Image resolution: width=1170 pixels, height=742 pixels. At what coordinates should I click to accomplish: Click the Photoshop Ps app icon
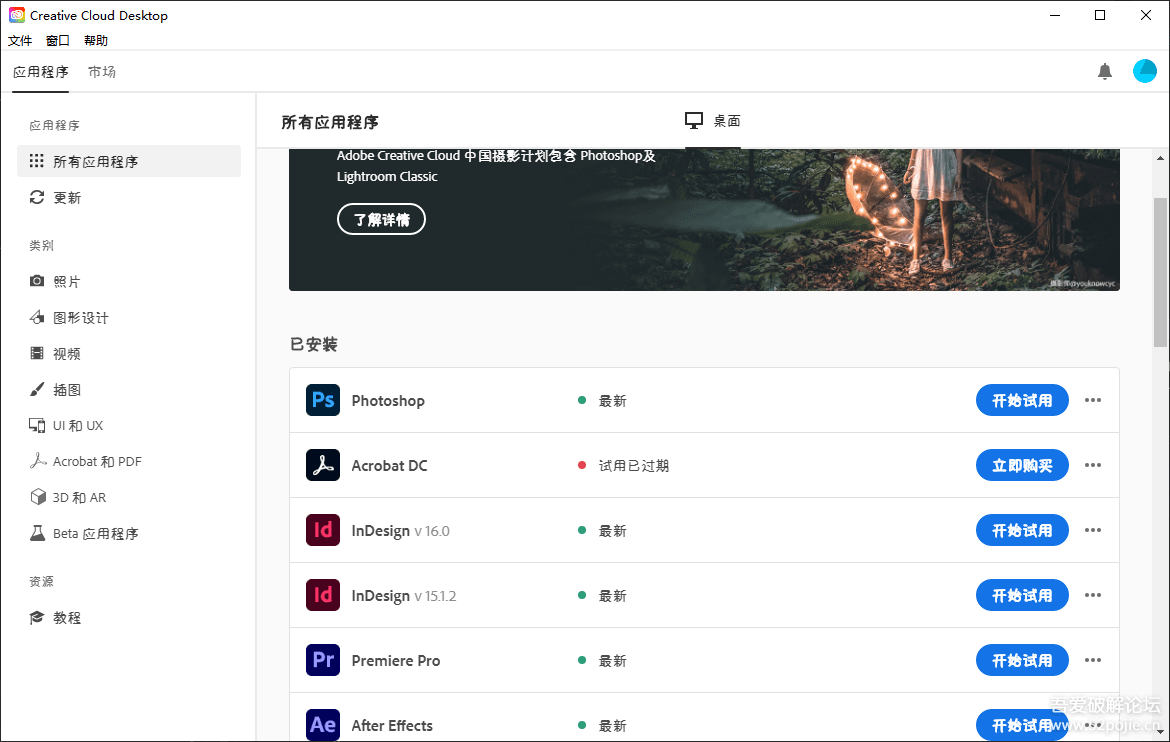pyautogui.click(x=322, y=400)
